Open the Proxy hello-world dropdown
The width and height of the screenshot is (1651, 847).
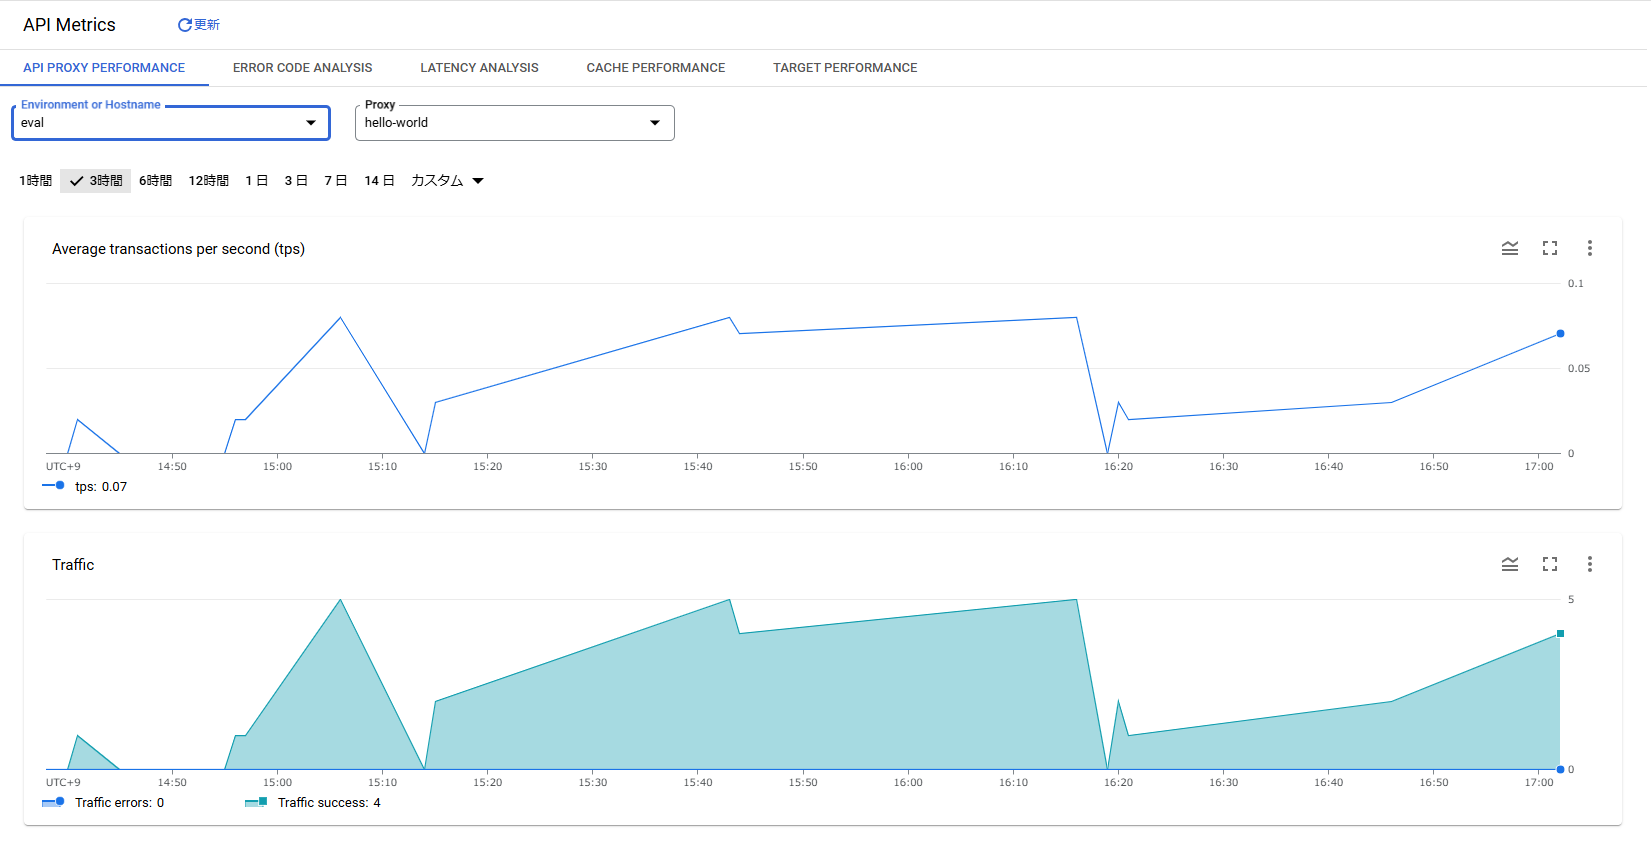pos(514,123)
